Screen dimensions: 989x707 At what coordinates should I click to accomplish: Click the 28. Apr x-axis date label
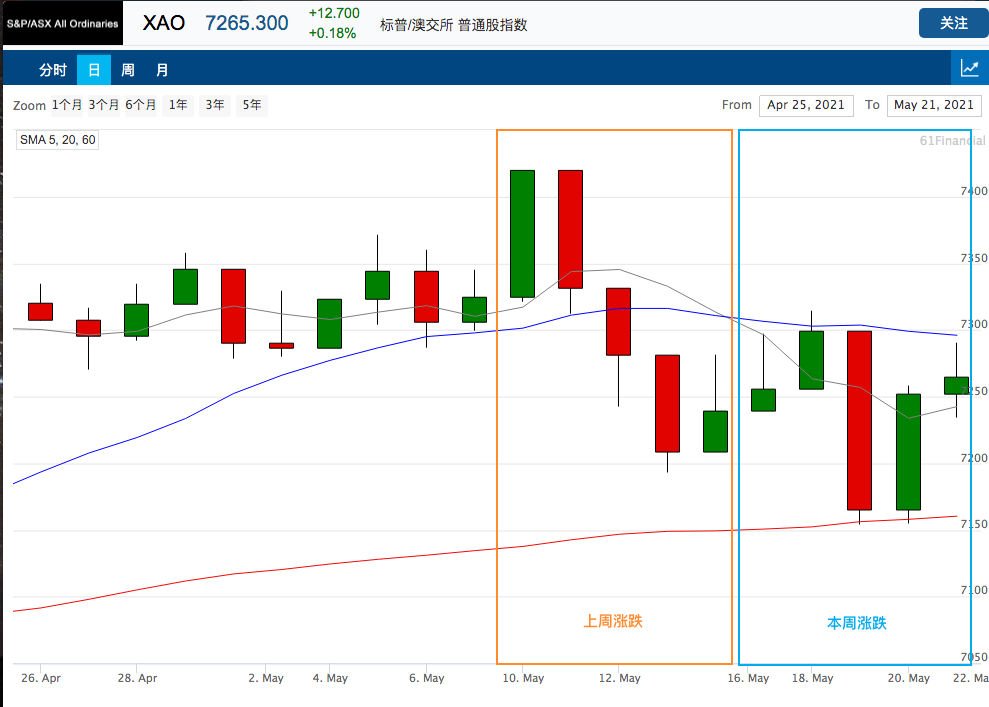tap(138, 678)
